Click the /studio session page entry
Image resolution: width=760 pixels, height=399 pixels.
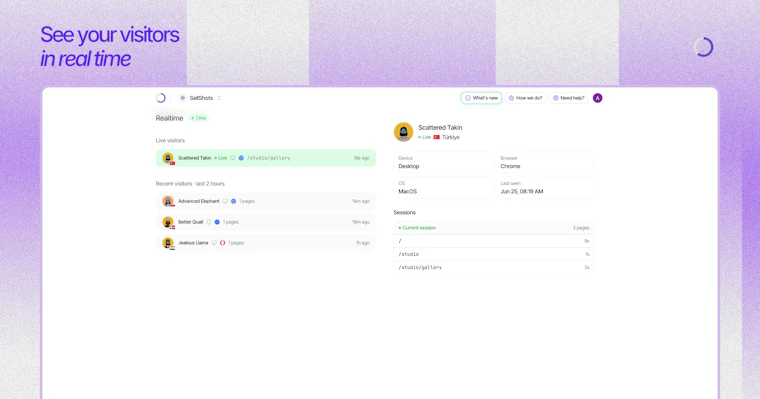click(x=494, y=254)
